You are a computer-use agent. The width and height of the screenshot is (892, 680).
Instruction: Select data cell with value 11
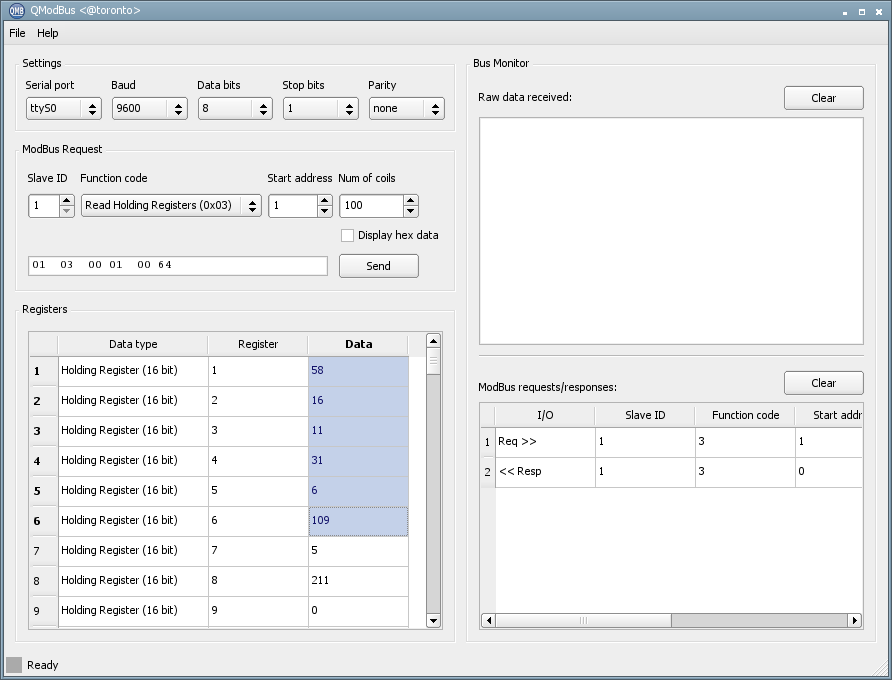pyautogui.click(x=358, y=431)
